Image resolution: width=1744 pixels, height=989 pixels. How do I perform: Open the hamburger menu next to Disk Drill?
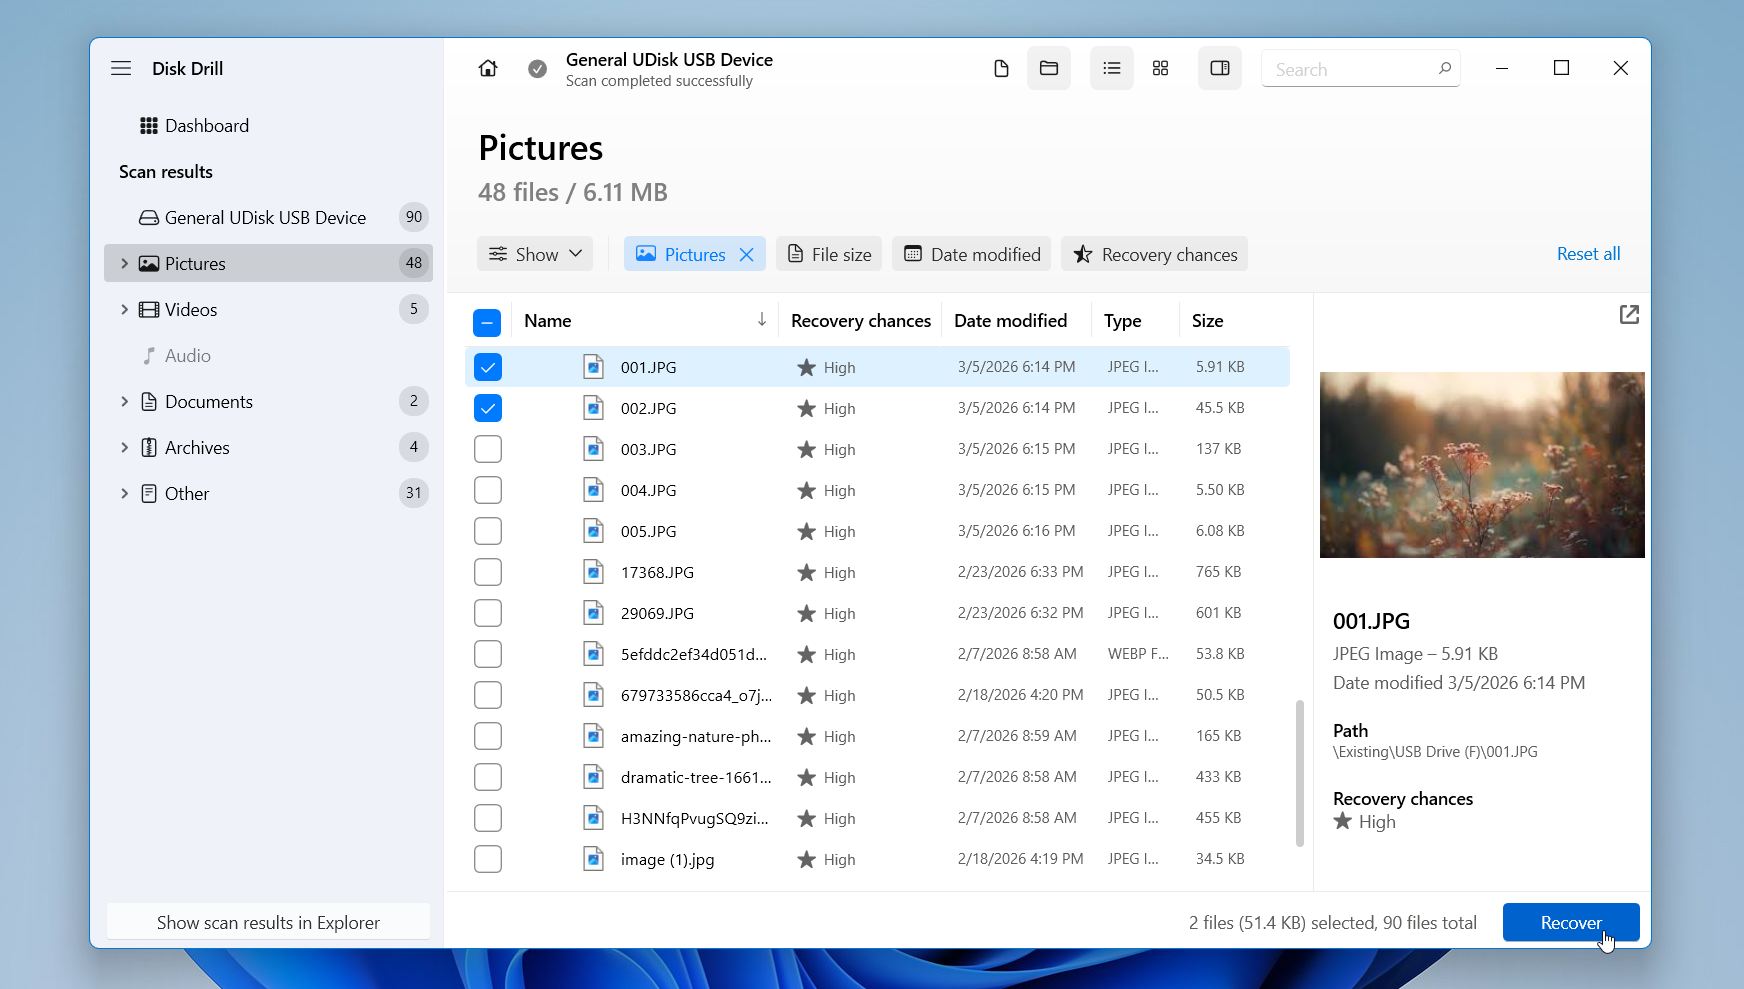point(121,68)
